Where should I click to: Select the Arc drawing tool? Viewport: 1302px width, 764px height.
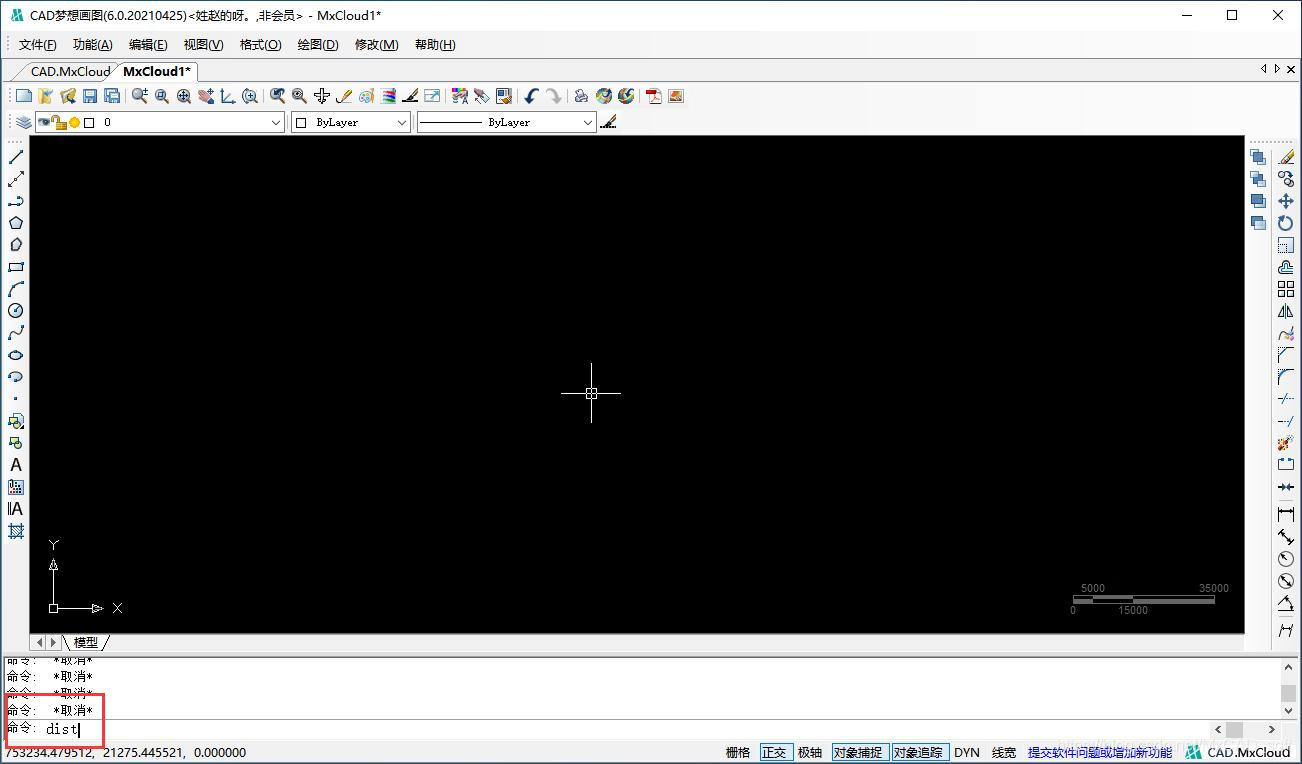[x=16, y=289]
